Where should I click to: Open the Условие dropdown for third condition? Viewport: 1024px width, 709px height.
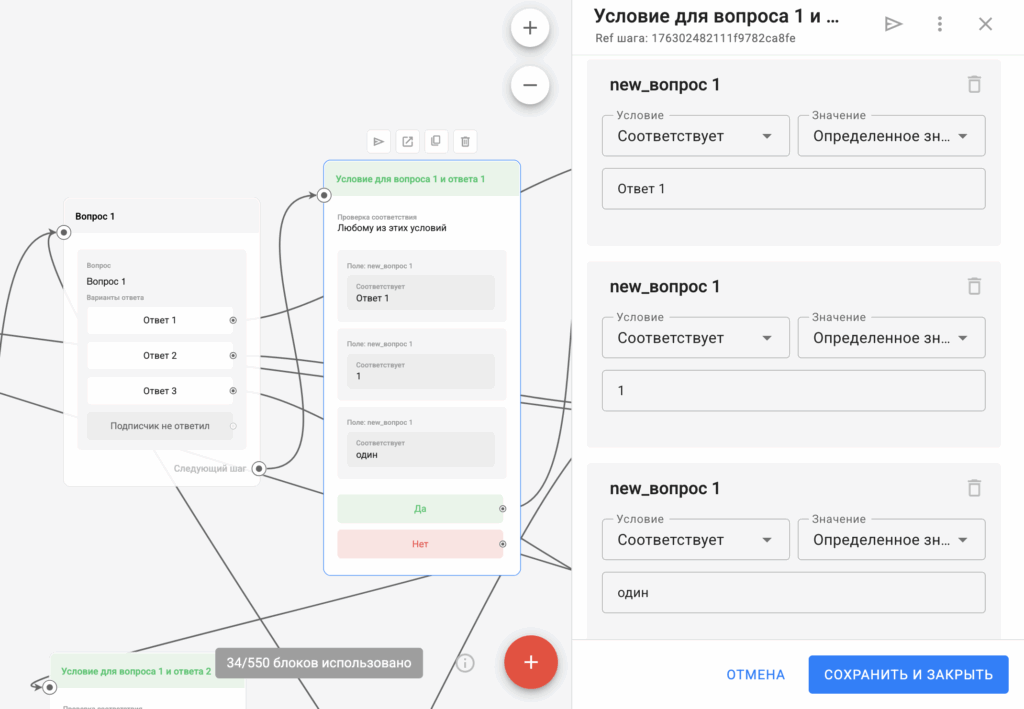pyautogui.click(x=695, y=540)
